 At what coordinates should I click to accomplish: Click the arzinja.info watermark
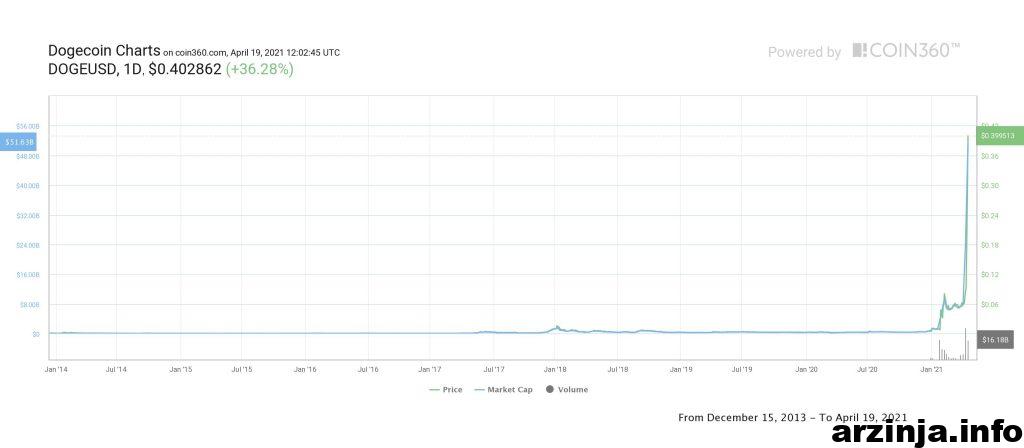925,432
